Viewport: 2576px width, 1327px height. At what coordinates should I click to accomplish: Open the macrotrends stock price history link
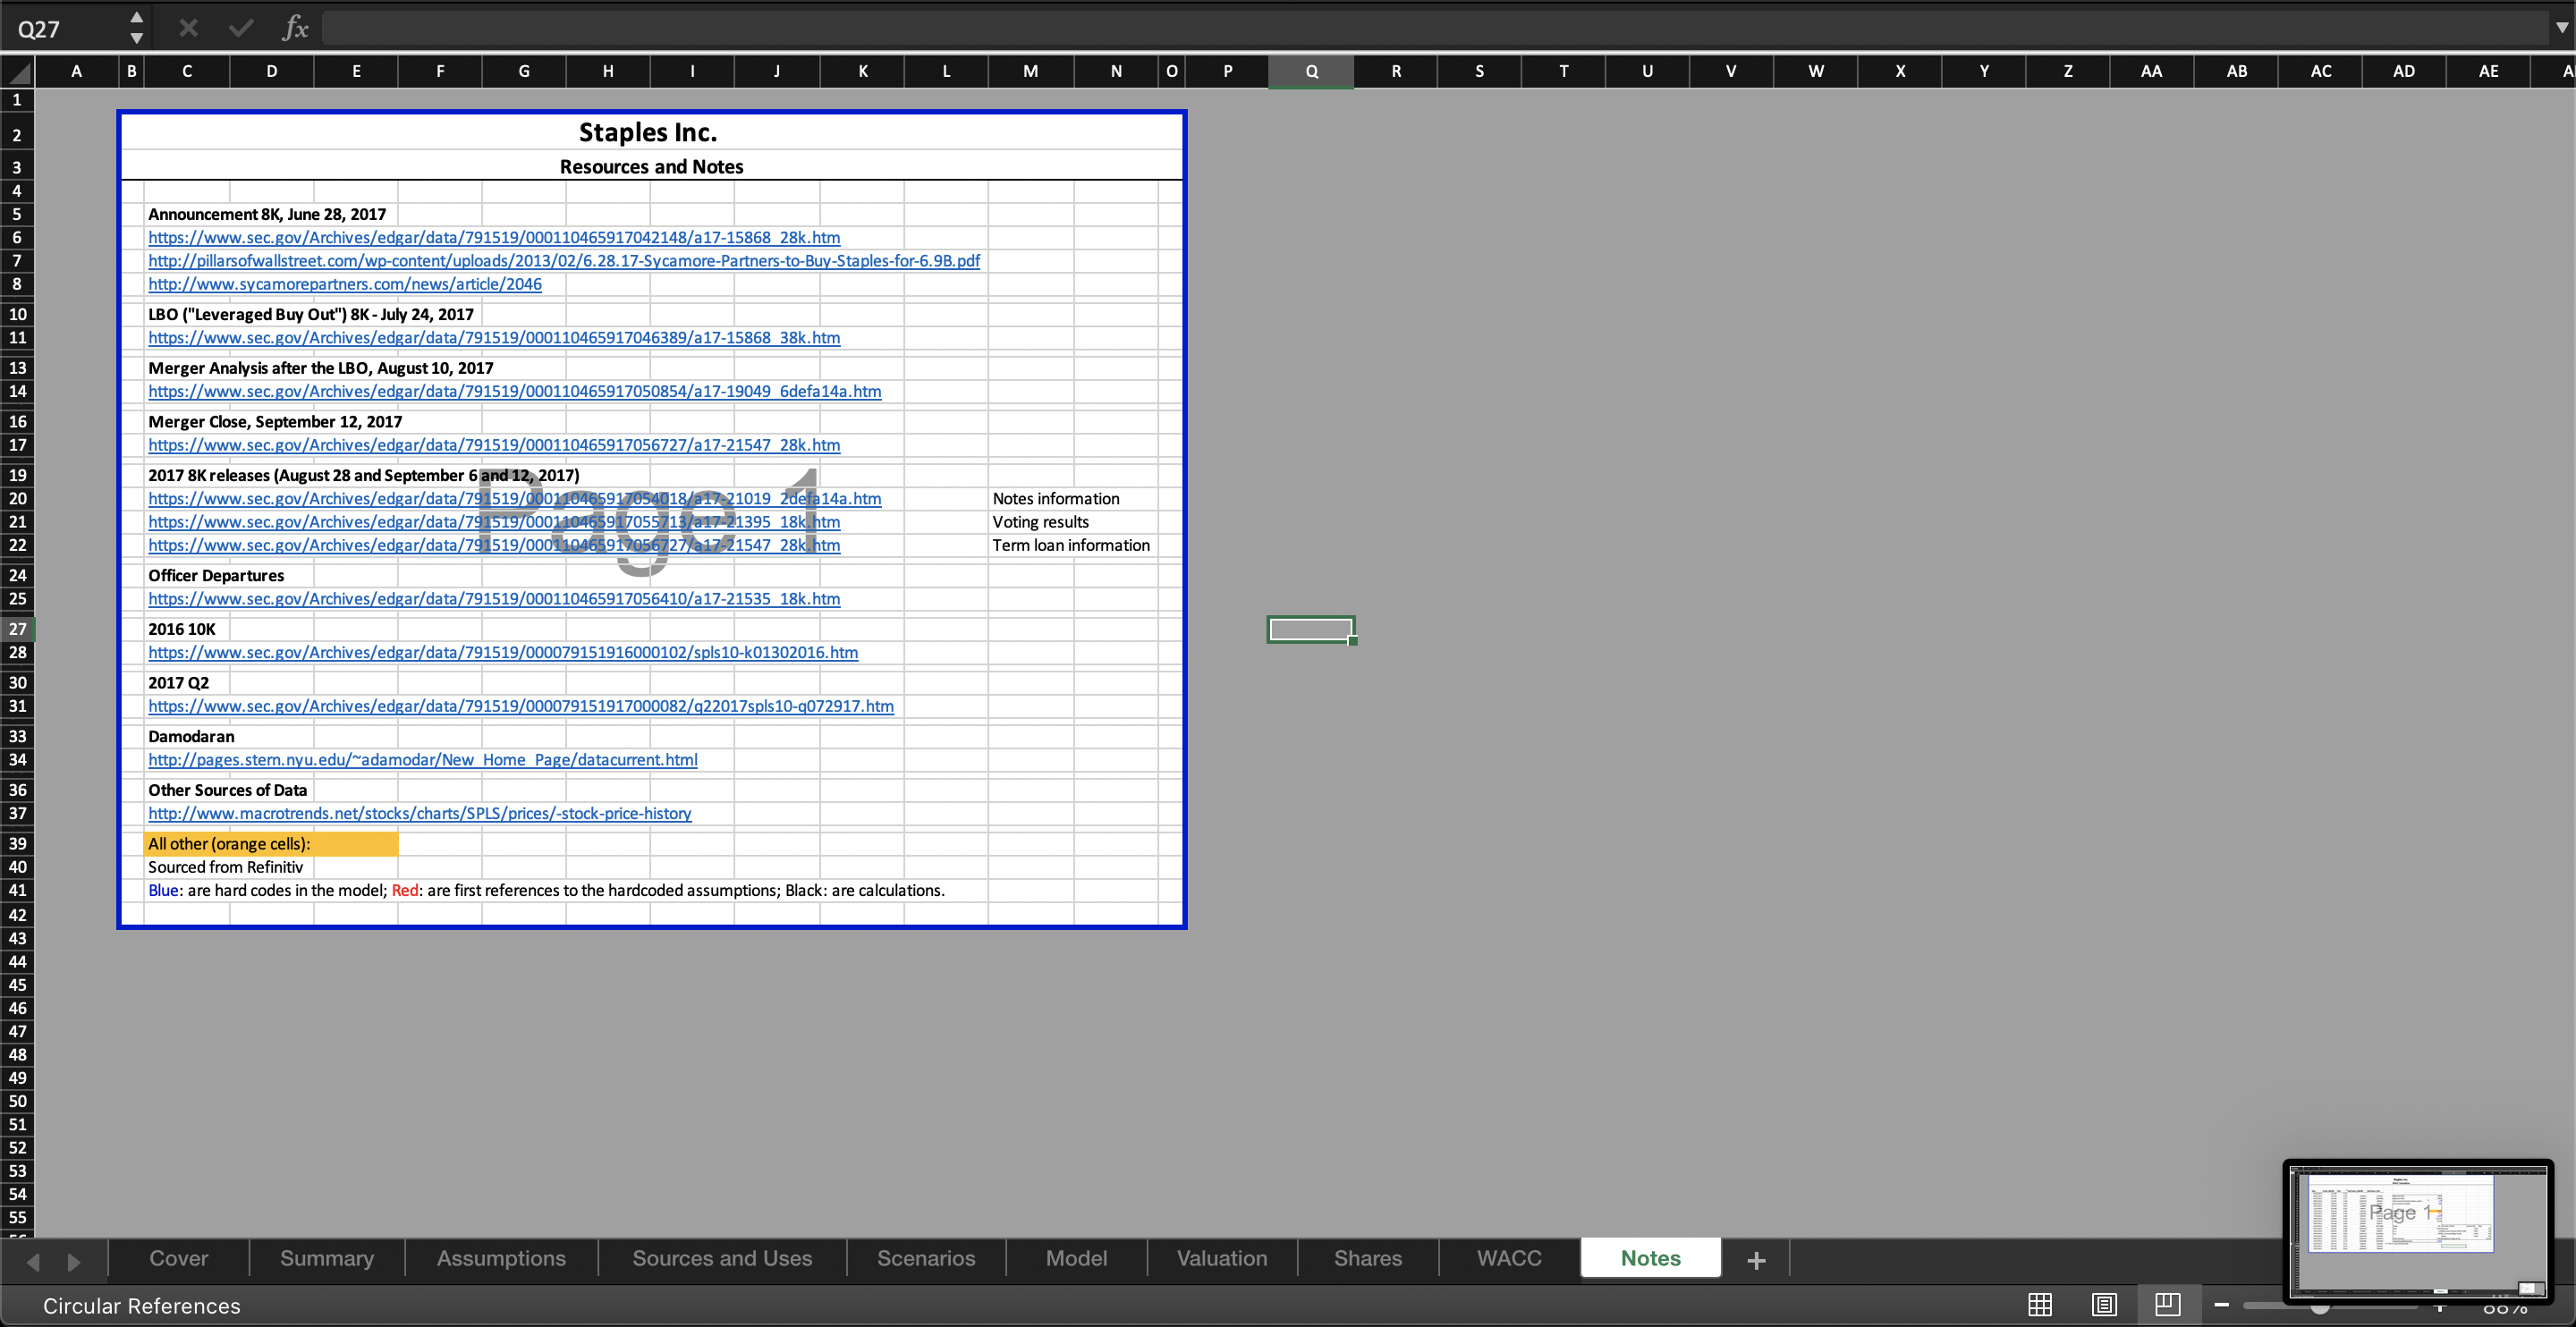coord(420,813)
